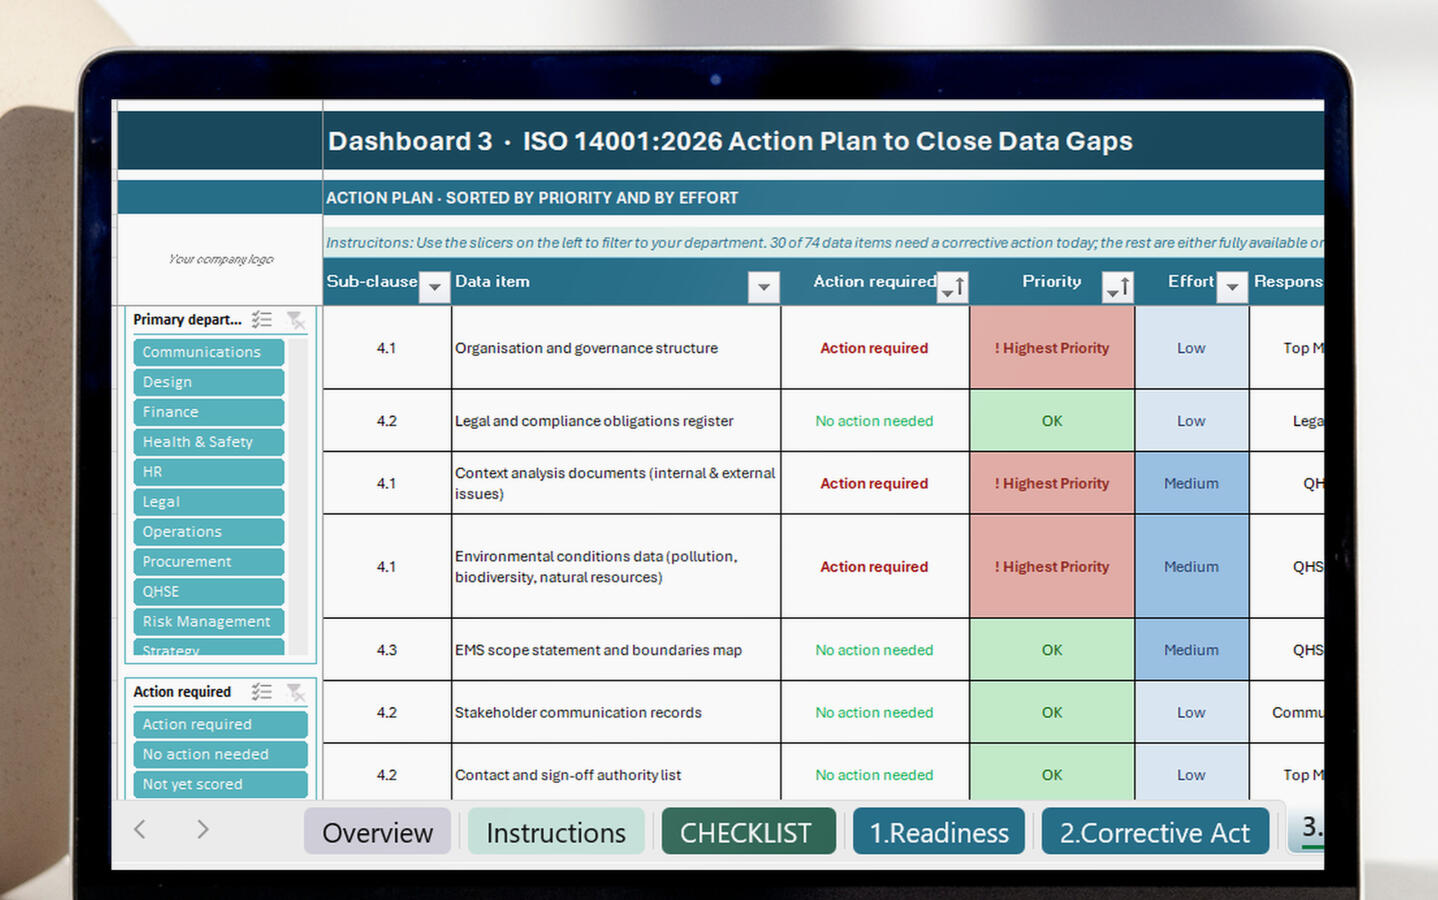Open the CHECKLIST sheet tab
Viewport: 1438px width, 900px height.
tap(748, 832)
